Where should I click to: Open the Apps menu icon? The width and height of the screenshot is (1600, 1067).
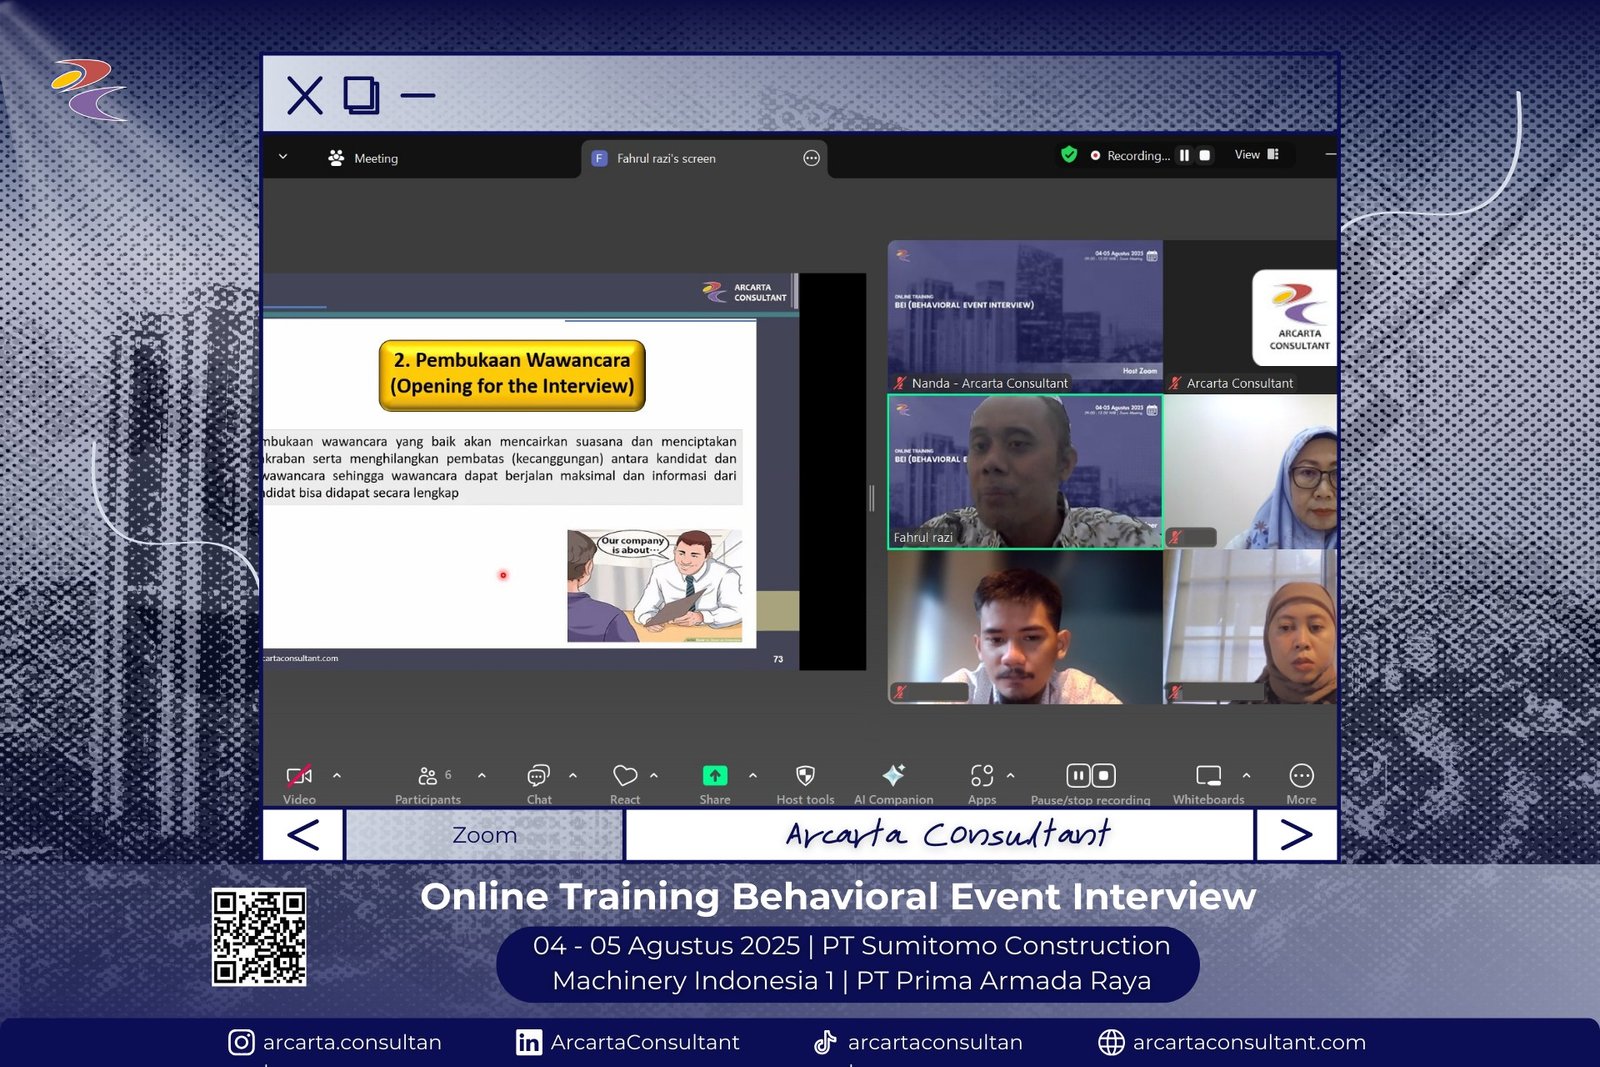[981, 776]
